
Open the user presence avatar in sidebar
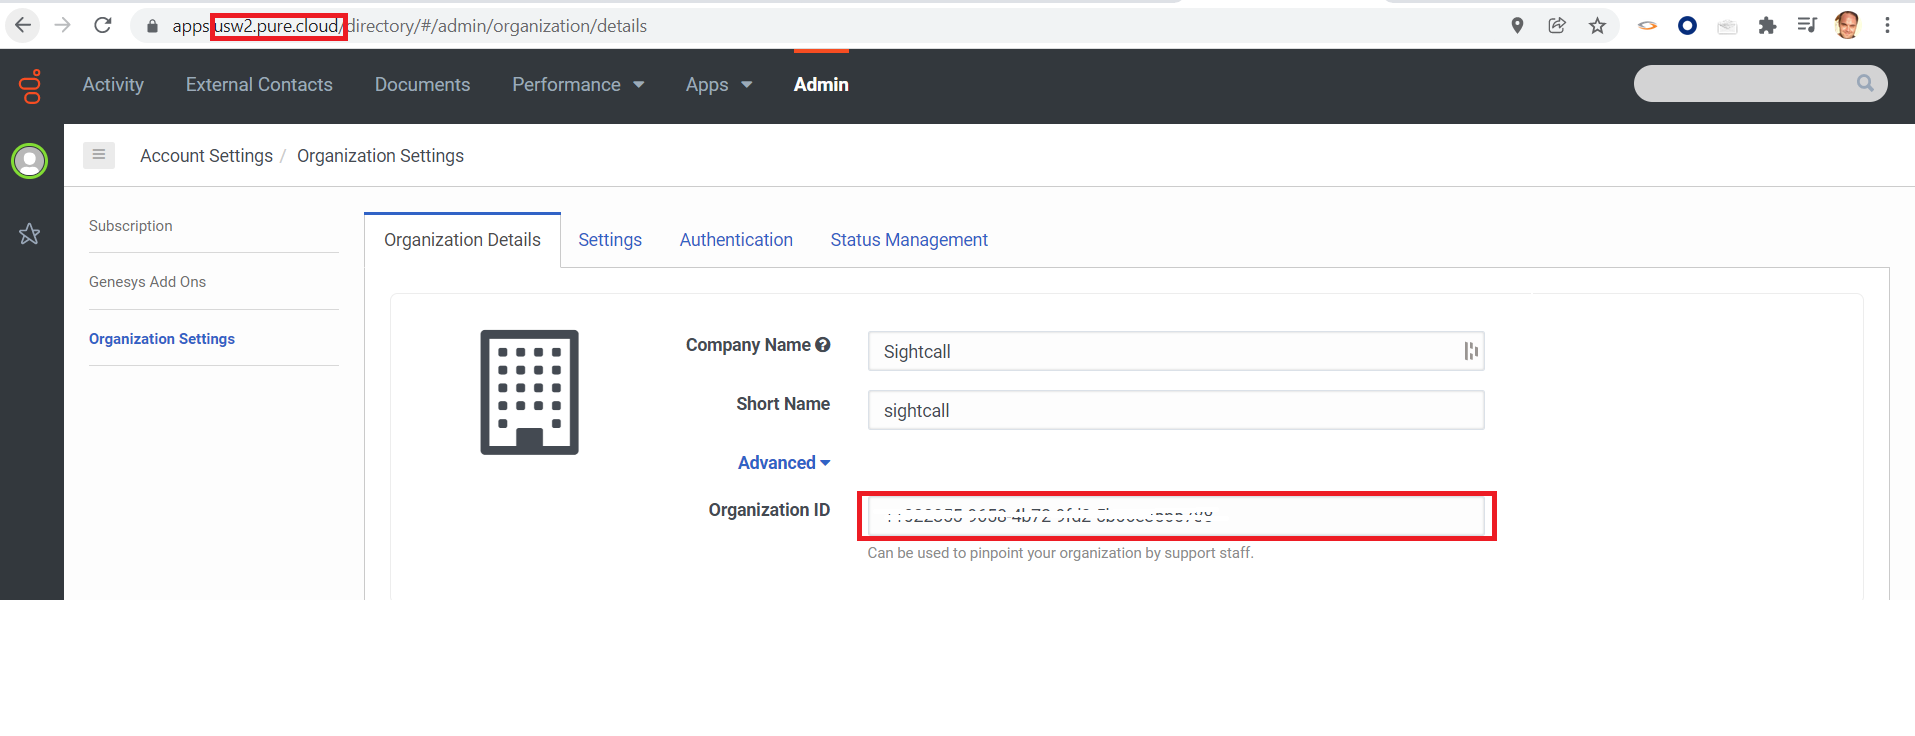point(29,160)
